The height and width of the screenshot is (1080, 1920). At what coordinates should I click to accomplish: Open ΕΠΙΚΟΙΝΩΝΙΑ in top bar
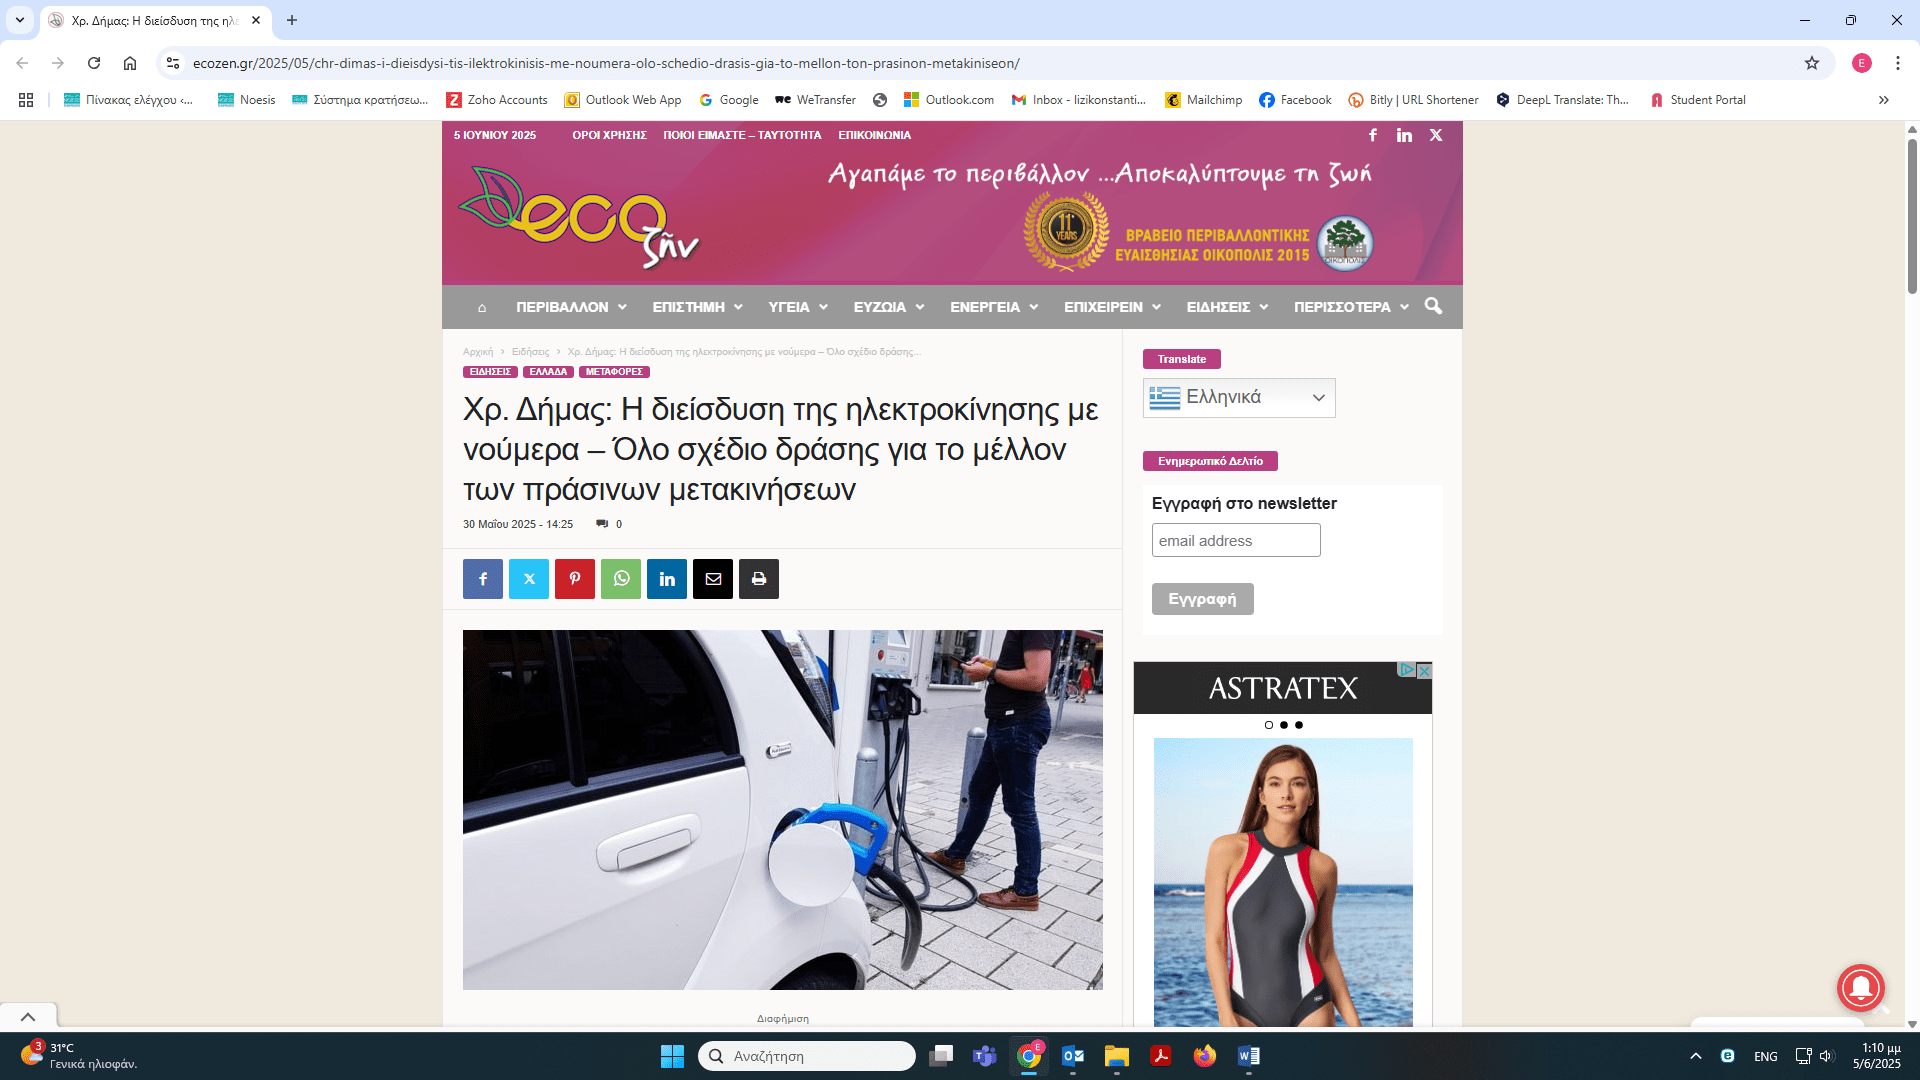[874, 135]
